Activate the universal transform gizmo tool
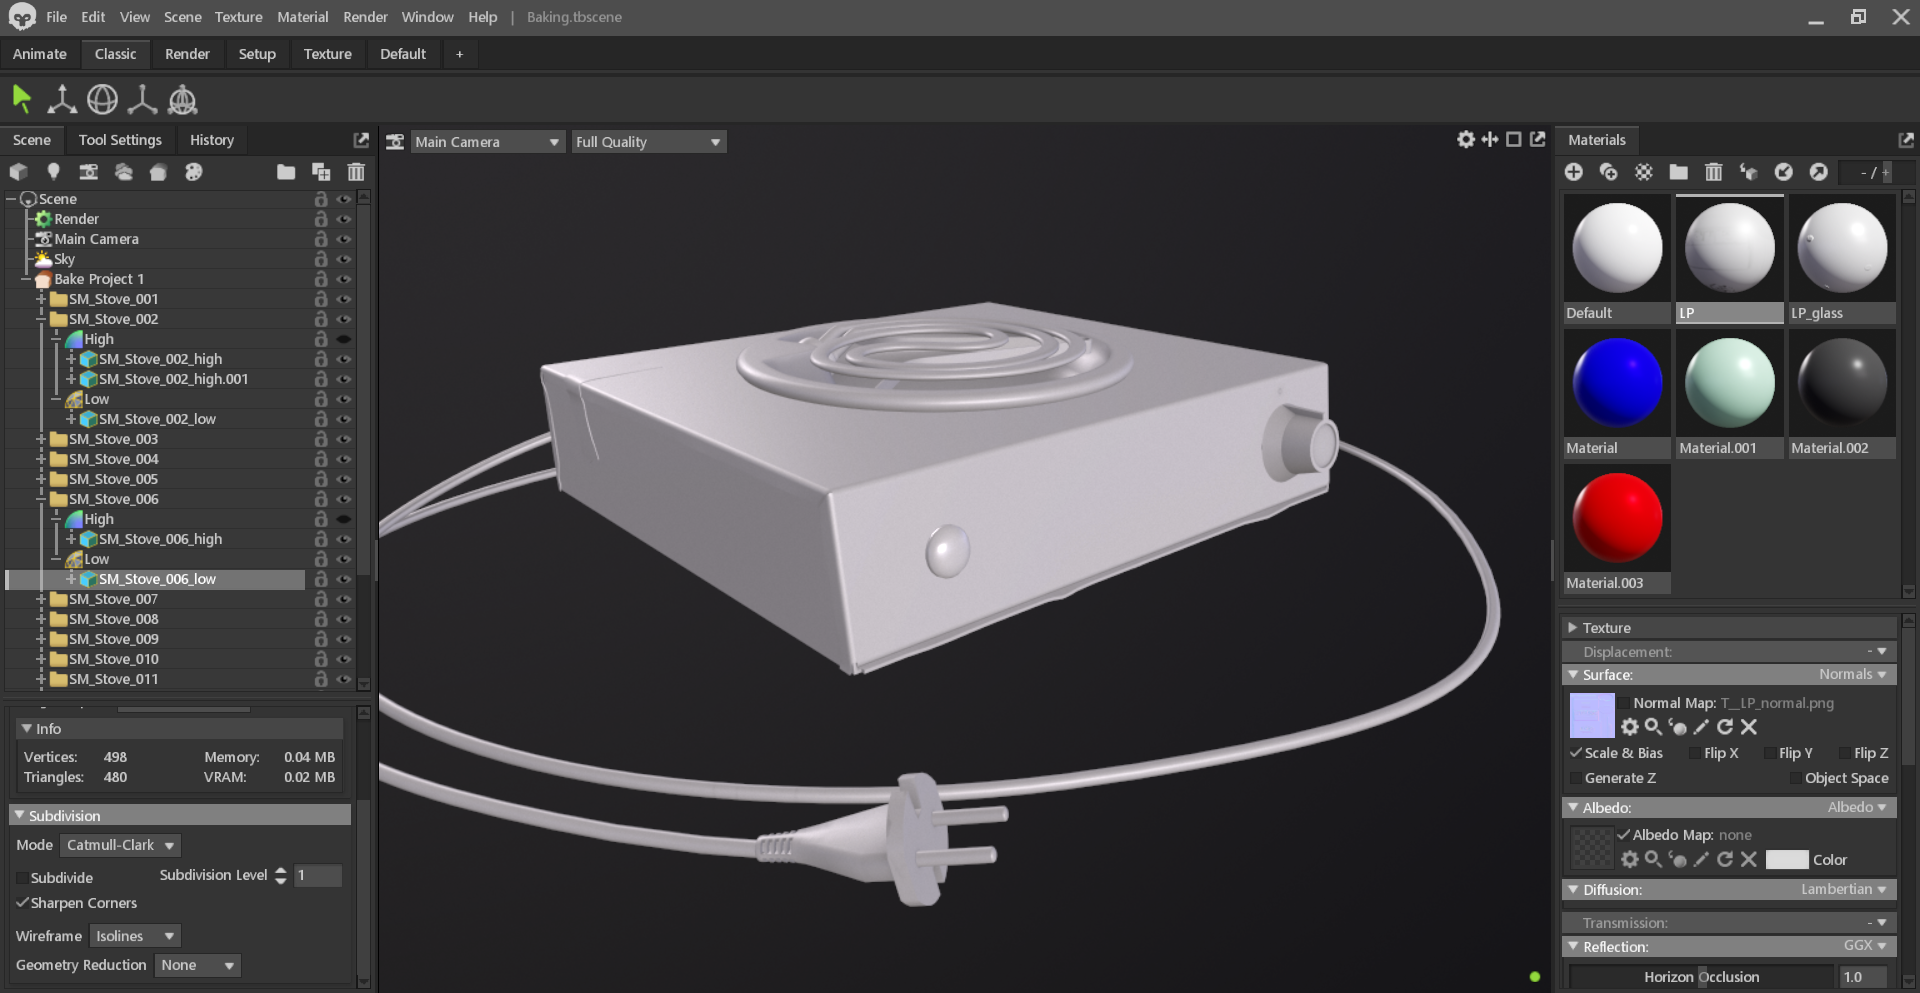This screenshot has height=993, width=1920. tap(182, 99)
